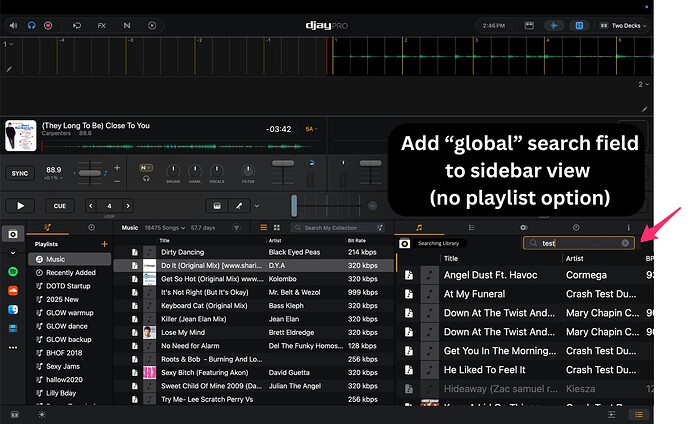Add a new playlist with plus icon
Viewport: 690px width, 424px height.
tap(104, 243)
